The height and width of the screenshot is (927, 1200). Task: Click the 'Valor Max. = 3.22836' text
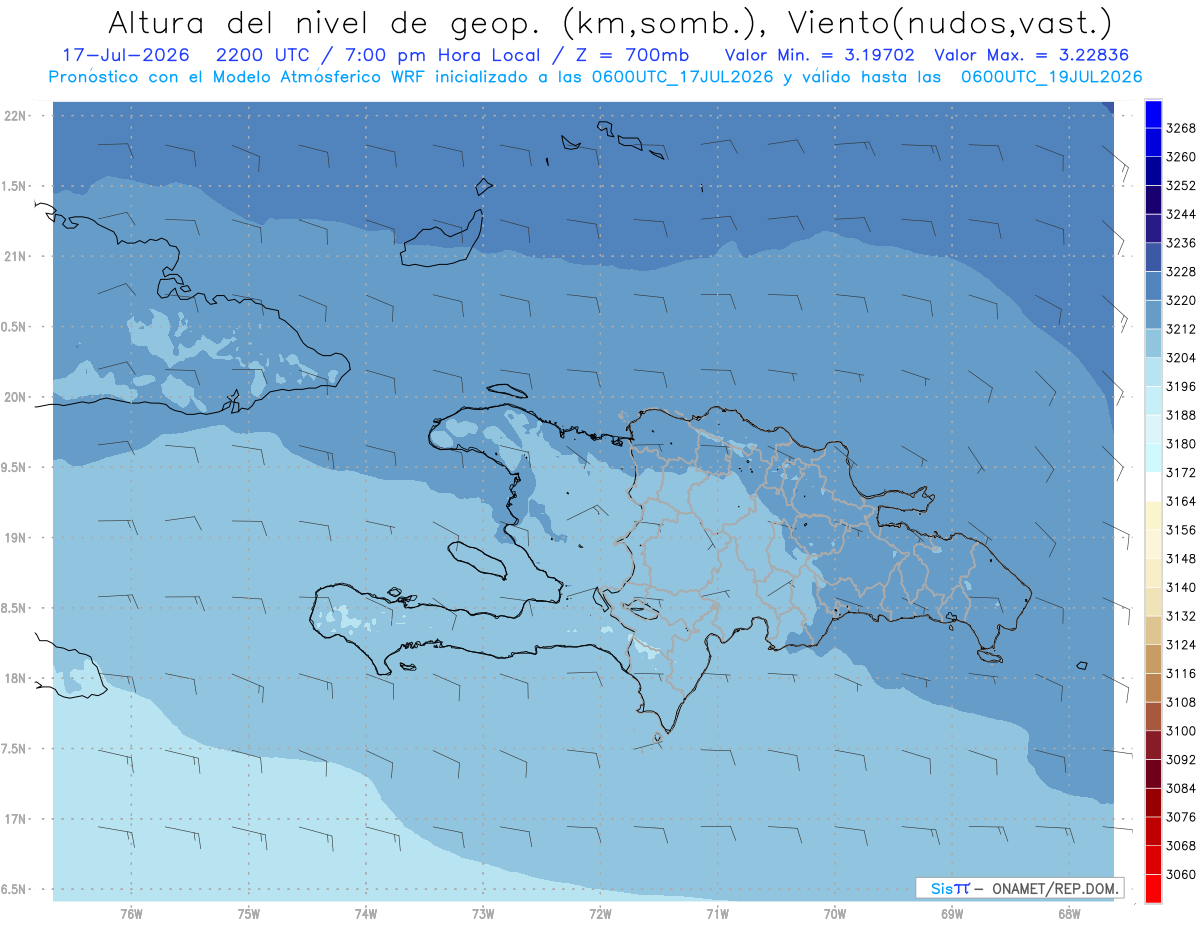pos(1031,55)
